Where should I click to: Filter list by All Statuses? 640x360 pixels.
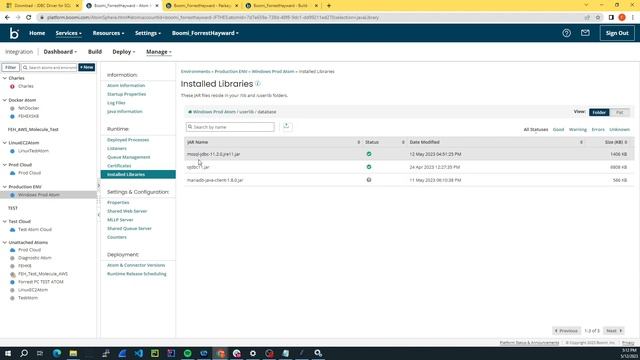click(x=536, y=129)
